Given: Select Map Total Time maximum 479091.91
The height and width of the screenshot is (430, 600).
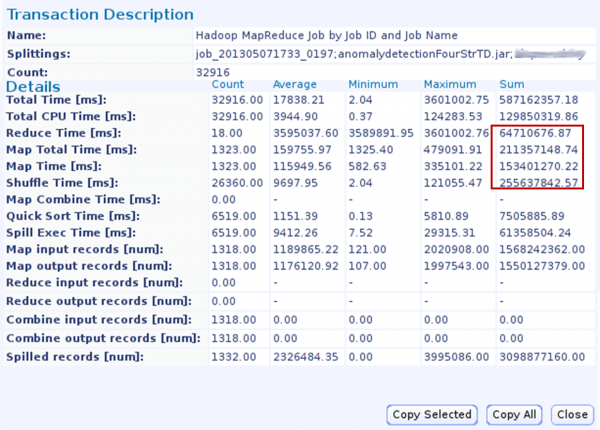Looking at the screenshot, I should tap(453, 150).
